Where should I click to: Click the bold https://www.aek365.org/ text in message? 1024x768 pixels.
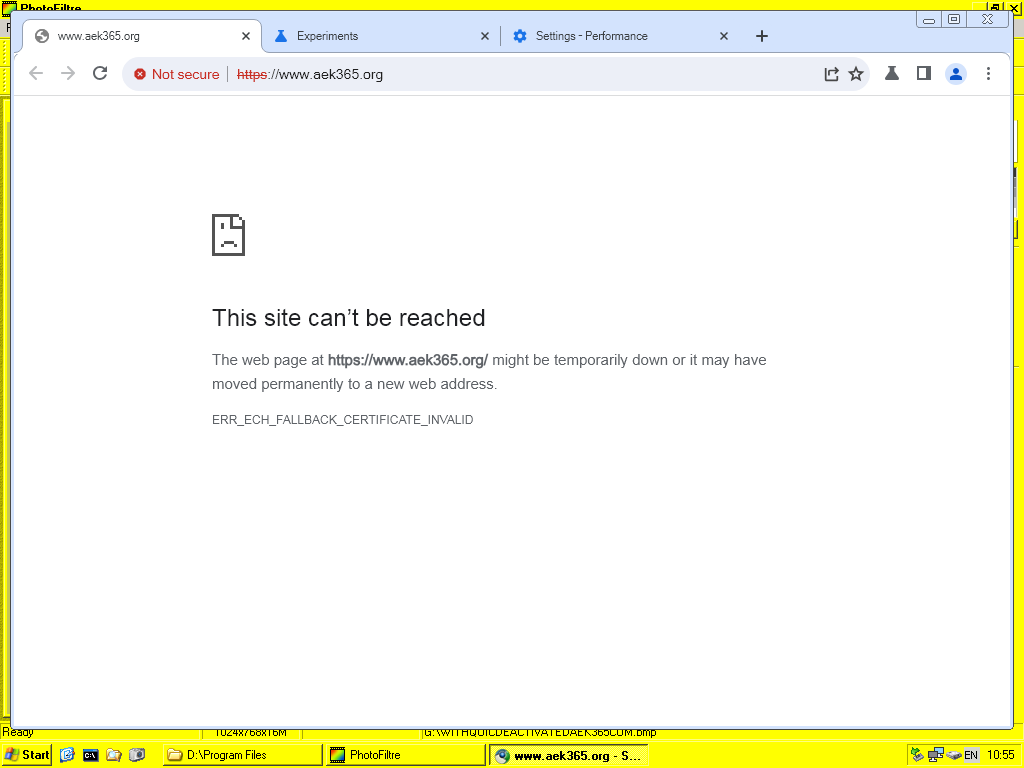tap(408, 360)
